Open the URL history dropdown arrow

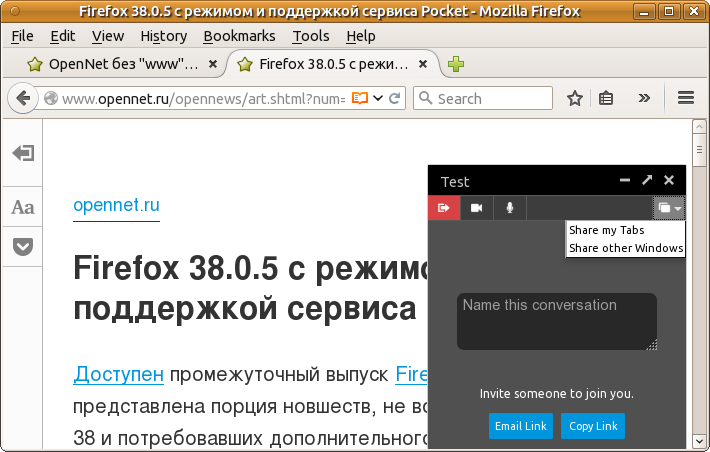pyautogui.click(x=378, y=98)
